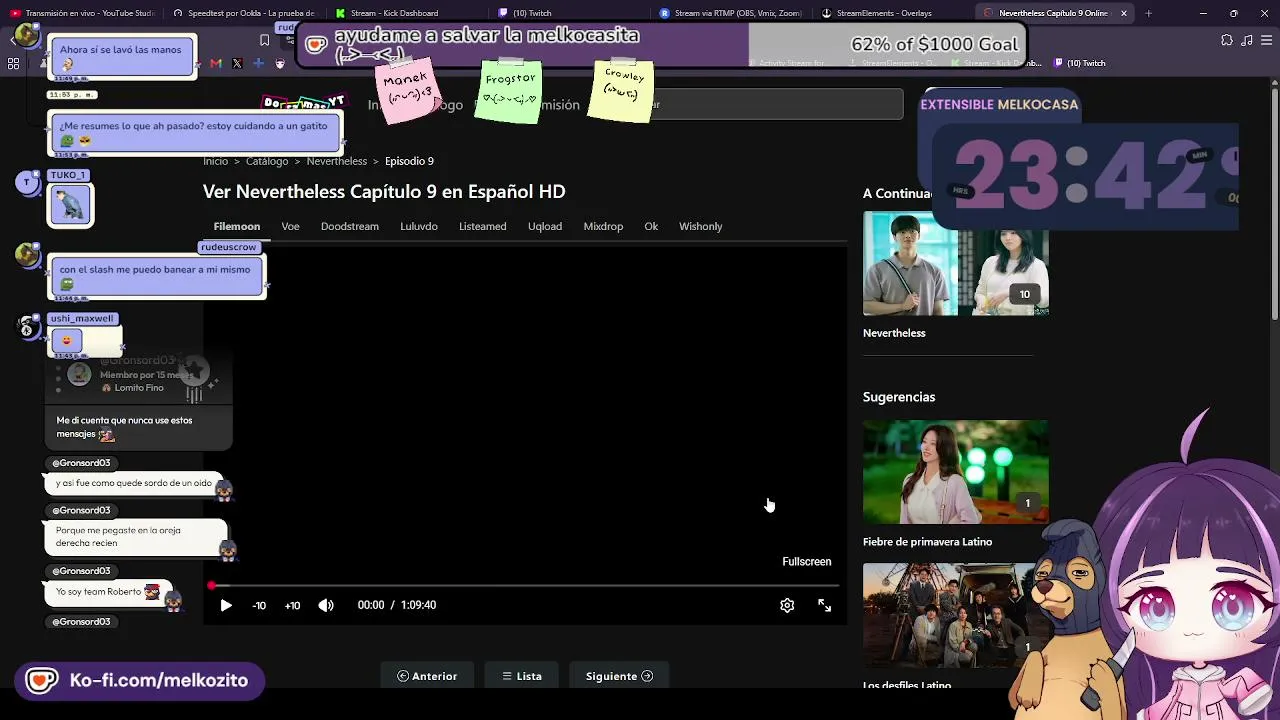This screenshot has height=720, width=1280.
Task: Click the video progress bar
Action: [x=525, y=586]
